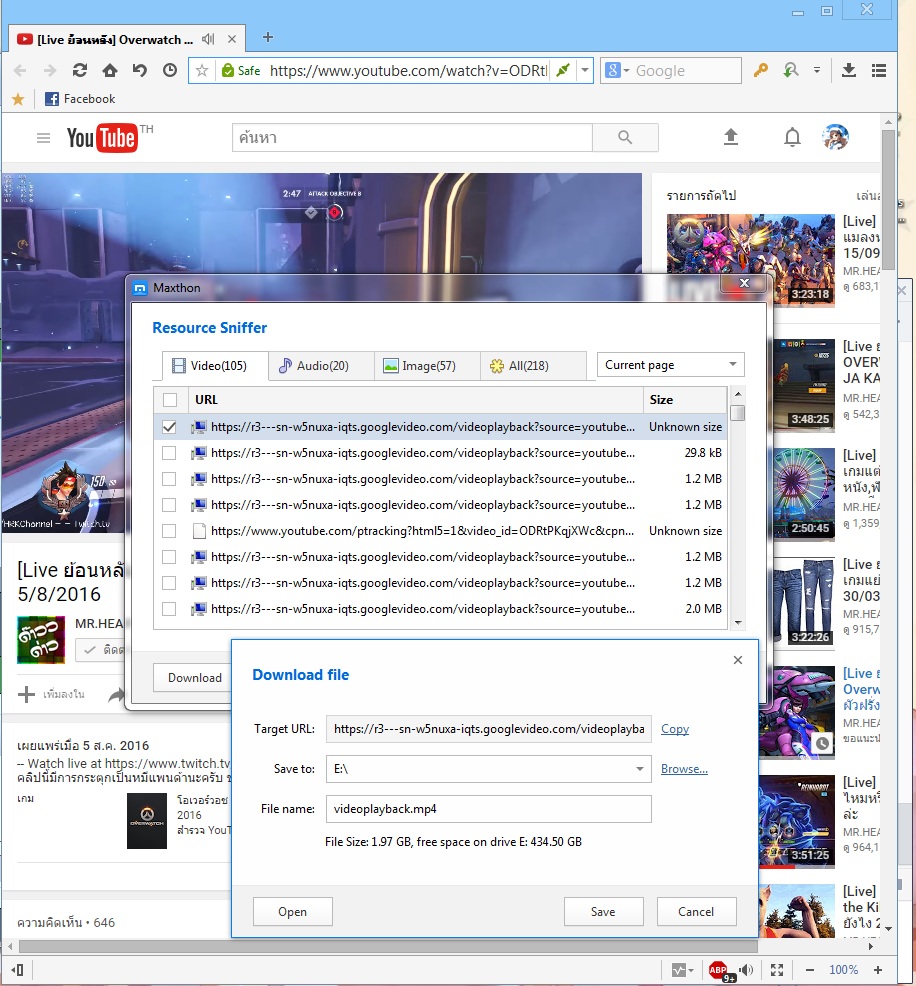Switch to the Image(57) tab
The image size is (916, 986).
tap(427, 366)
